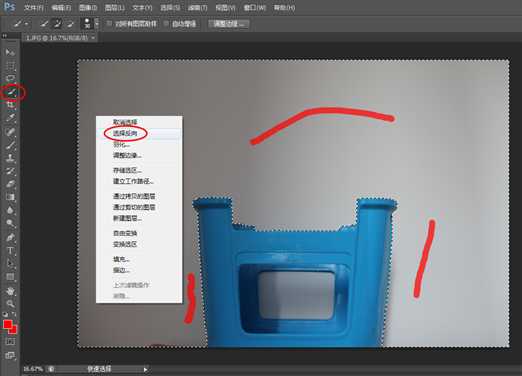Choose Add to Selection mode

tap(57, 24)
